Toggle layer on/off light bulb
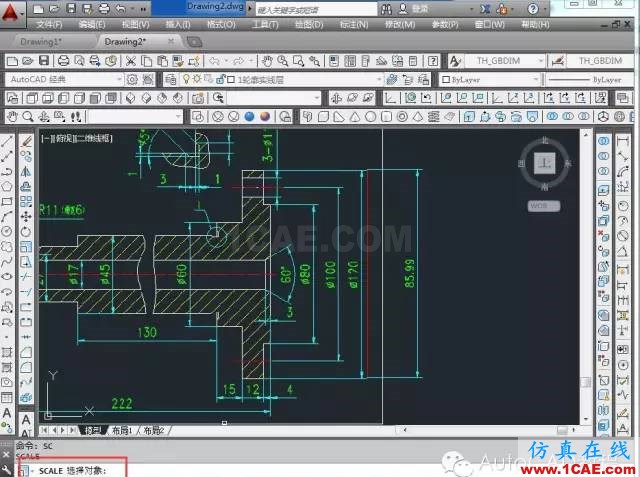 (x=186, y=79)
